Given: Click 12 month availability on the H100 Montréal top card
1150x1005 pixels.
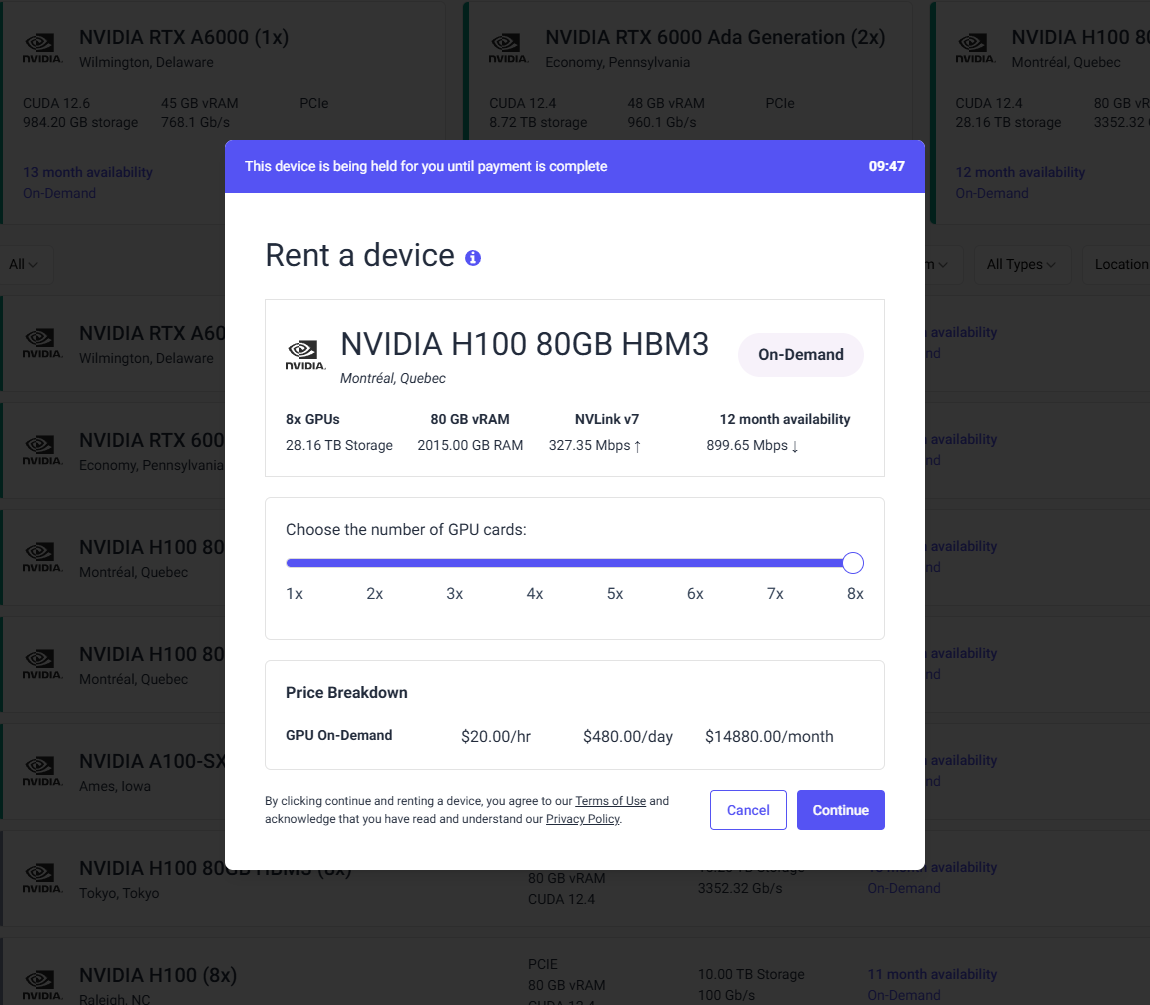Looking at the screenshot, I should tap(1020, 172).
